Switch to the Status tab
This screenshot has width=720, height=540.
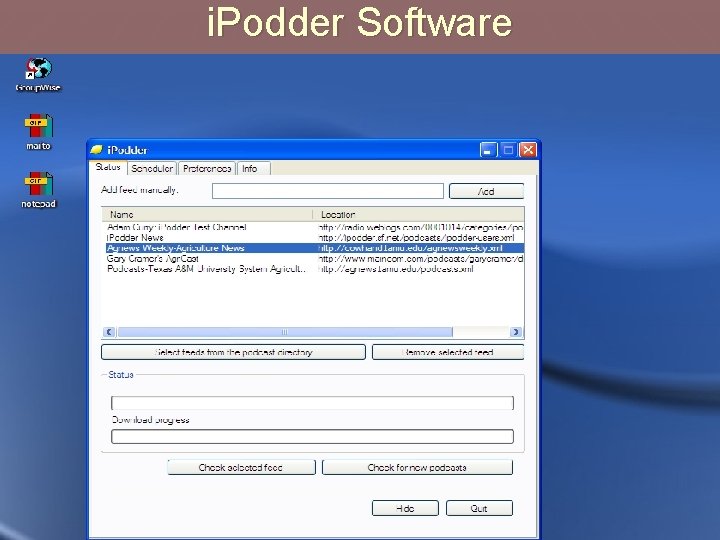108,167
